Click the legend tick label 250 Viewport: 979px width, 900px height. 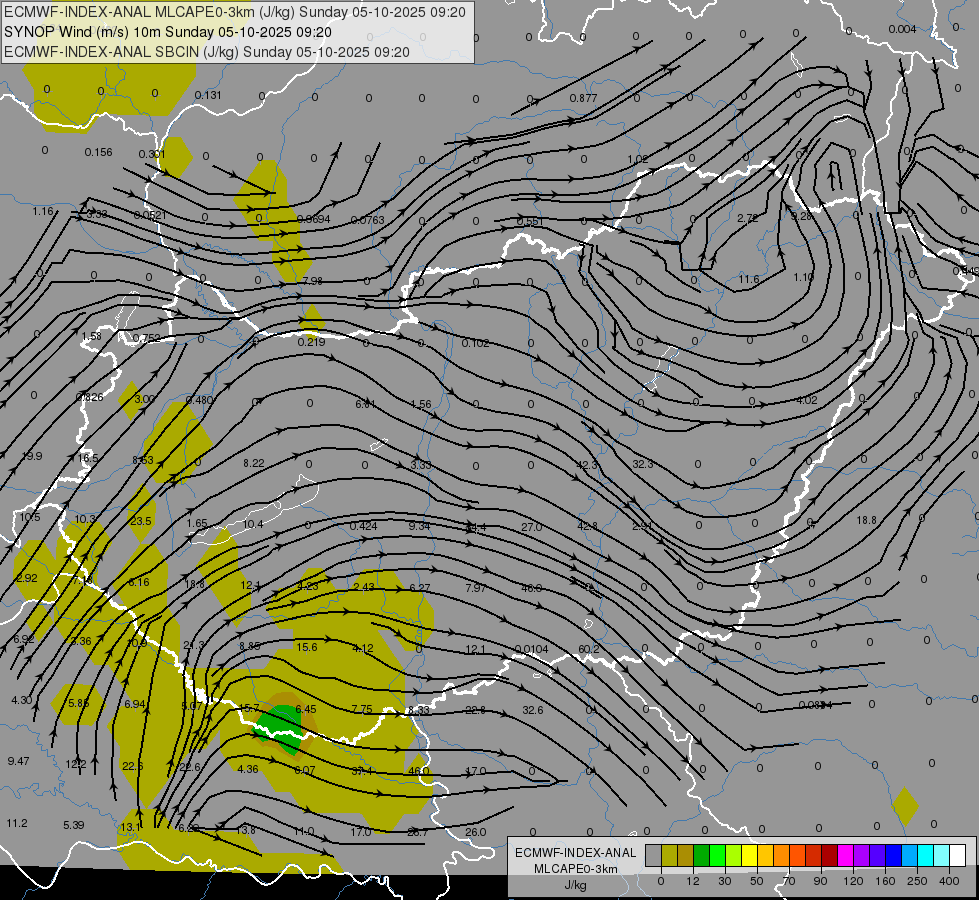(x=917, y=881)
